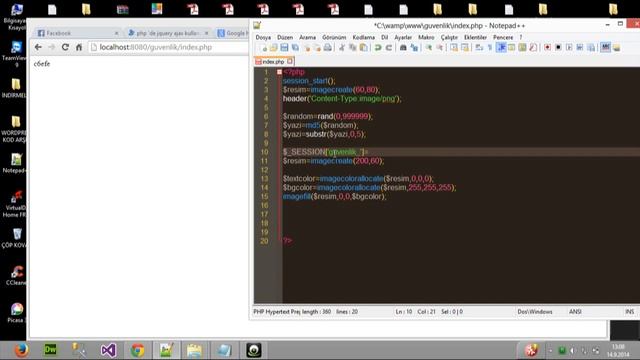Click the Cut scissors icon
640x360 pixels.
pyautogui.click(x=342, y=48)
